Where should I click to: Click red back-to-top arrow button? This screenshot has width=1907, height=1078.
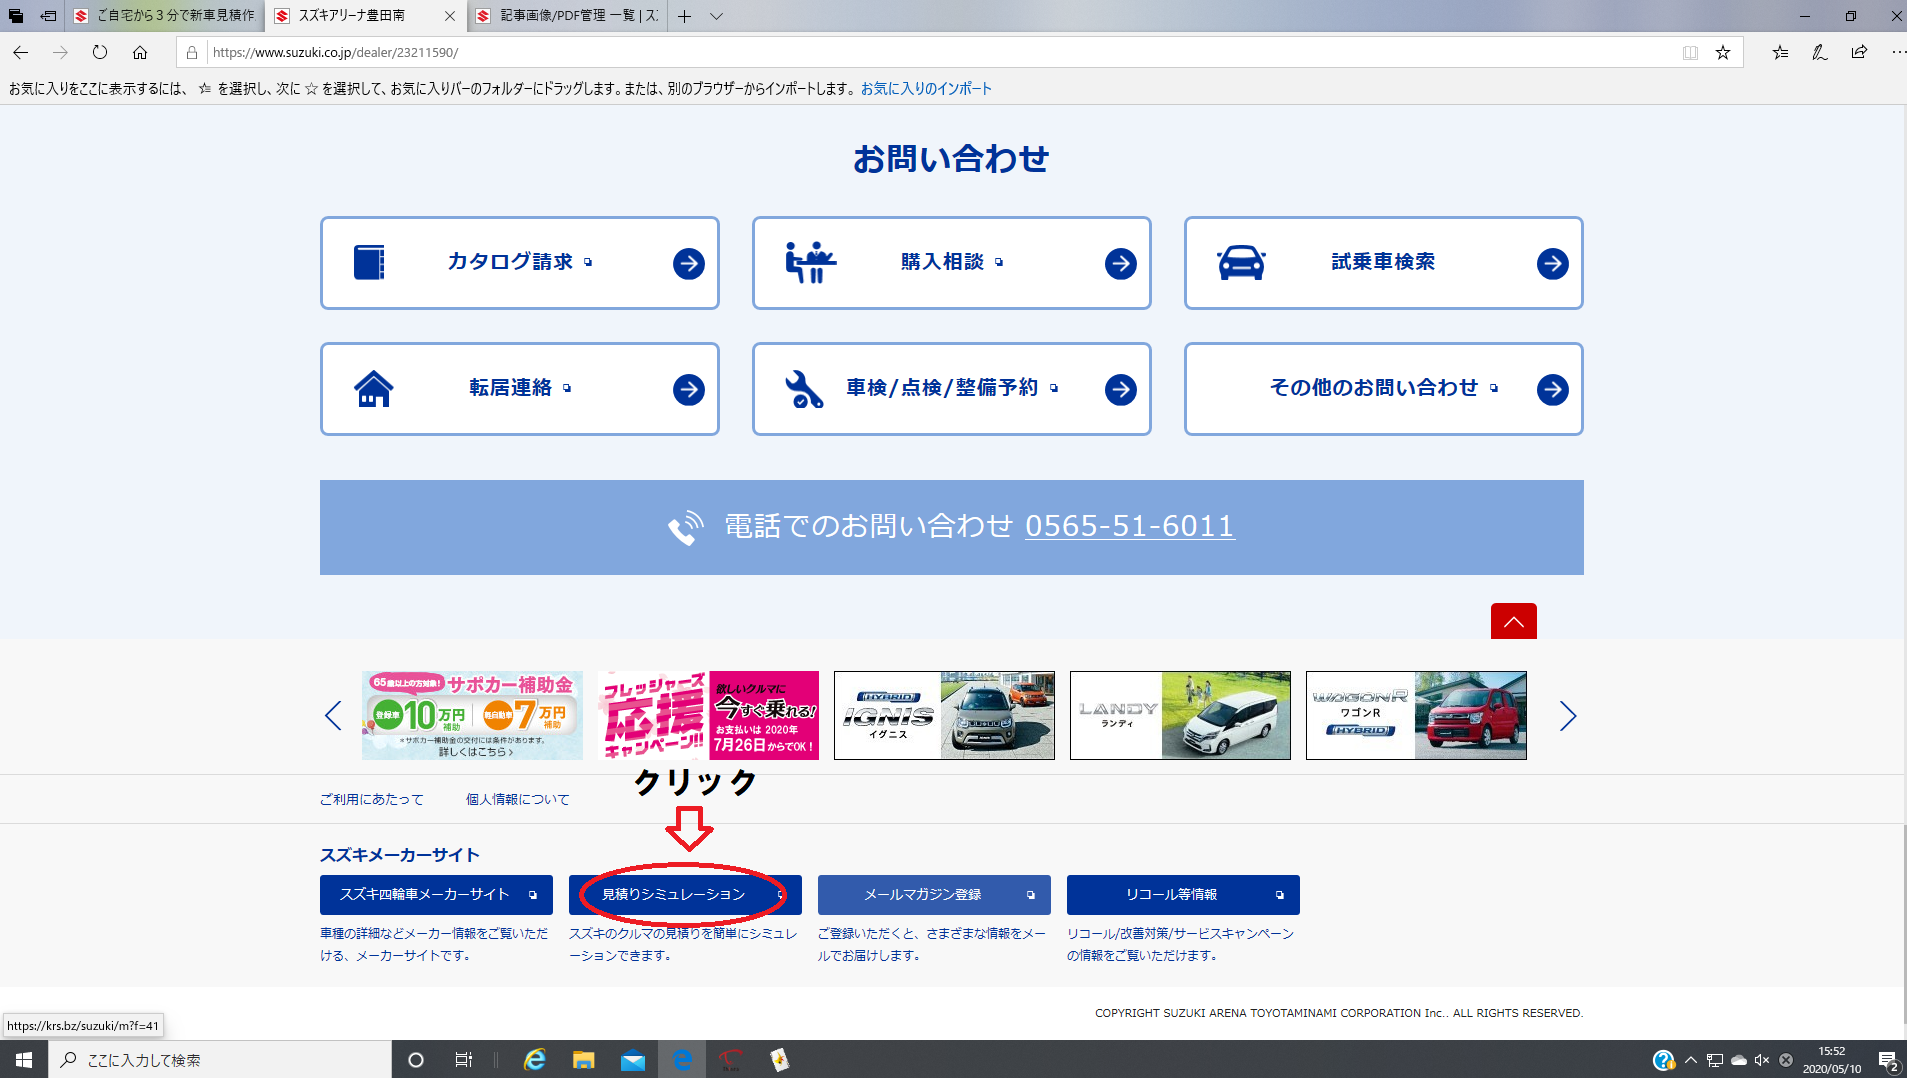[1513, 621]
